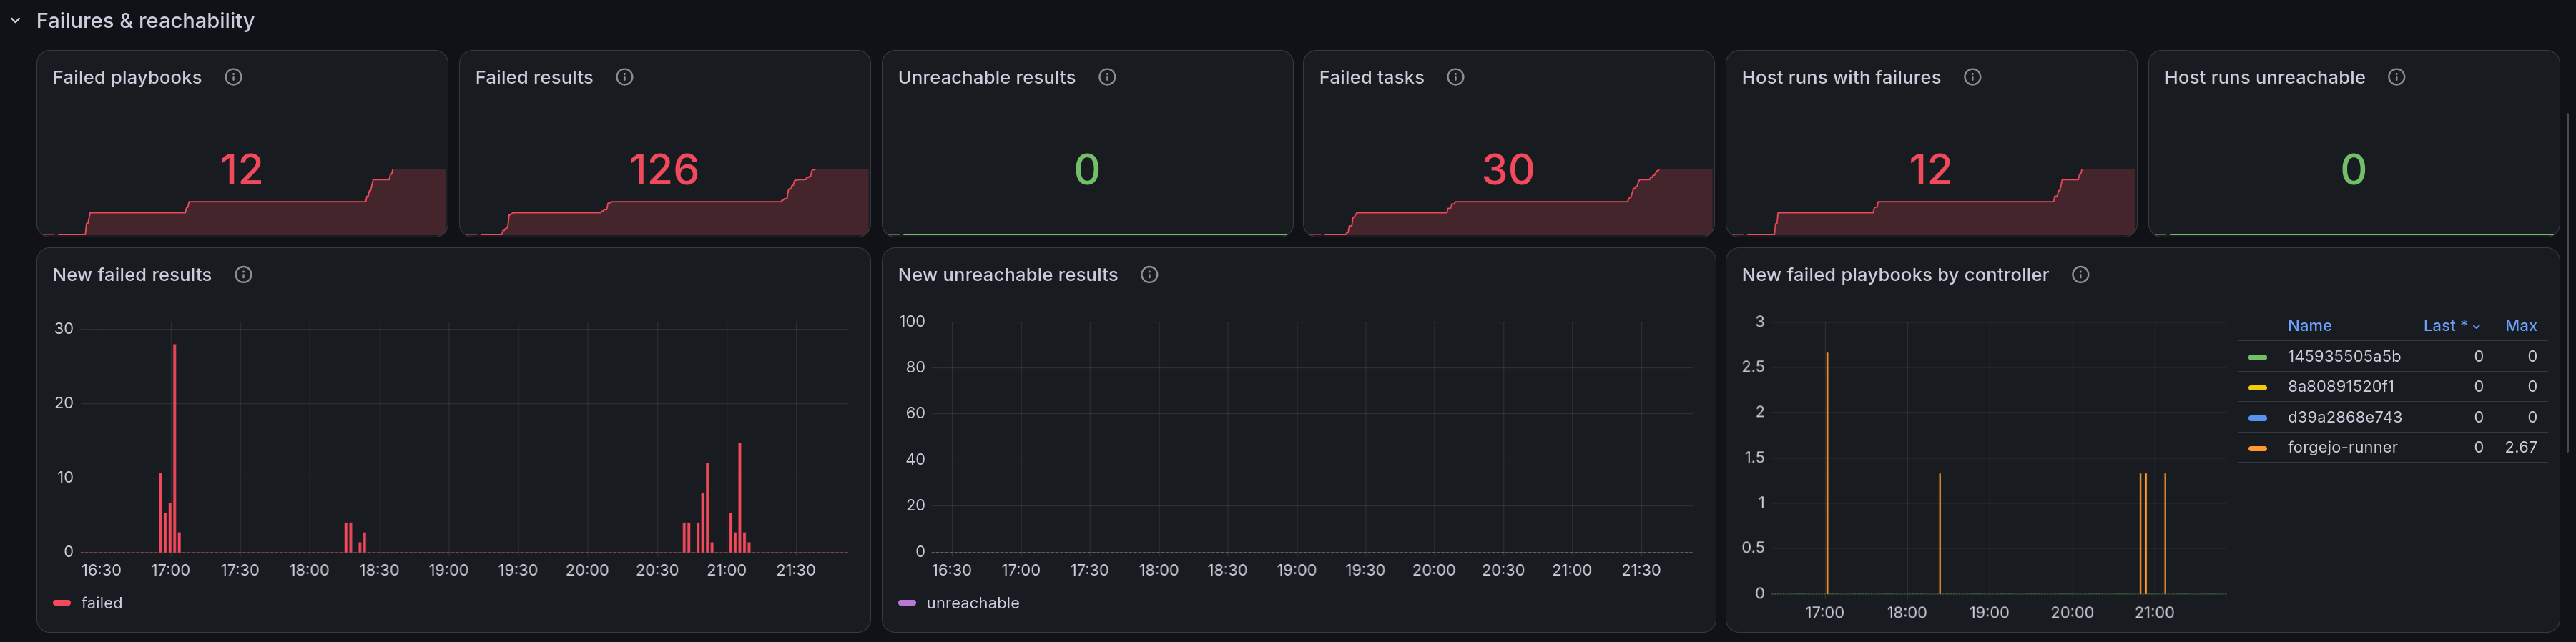The image size is (2576, 642).
Task: Click info icon next to Failed tasks
Action: [x=1455, y=77]
